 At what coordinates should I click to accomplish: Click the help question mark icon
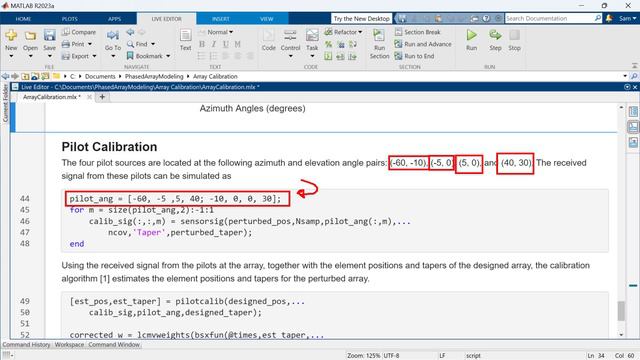point(486,18)
